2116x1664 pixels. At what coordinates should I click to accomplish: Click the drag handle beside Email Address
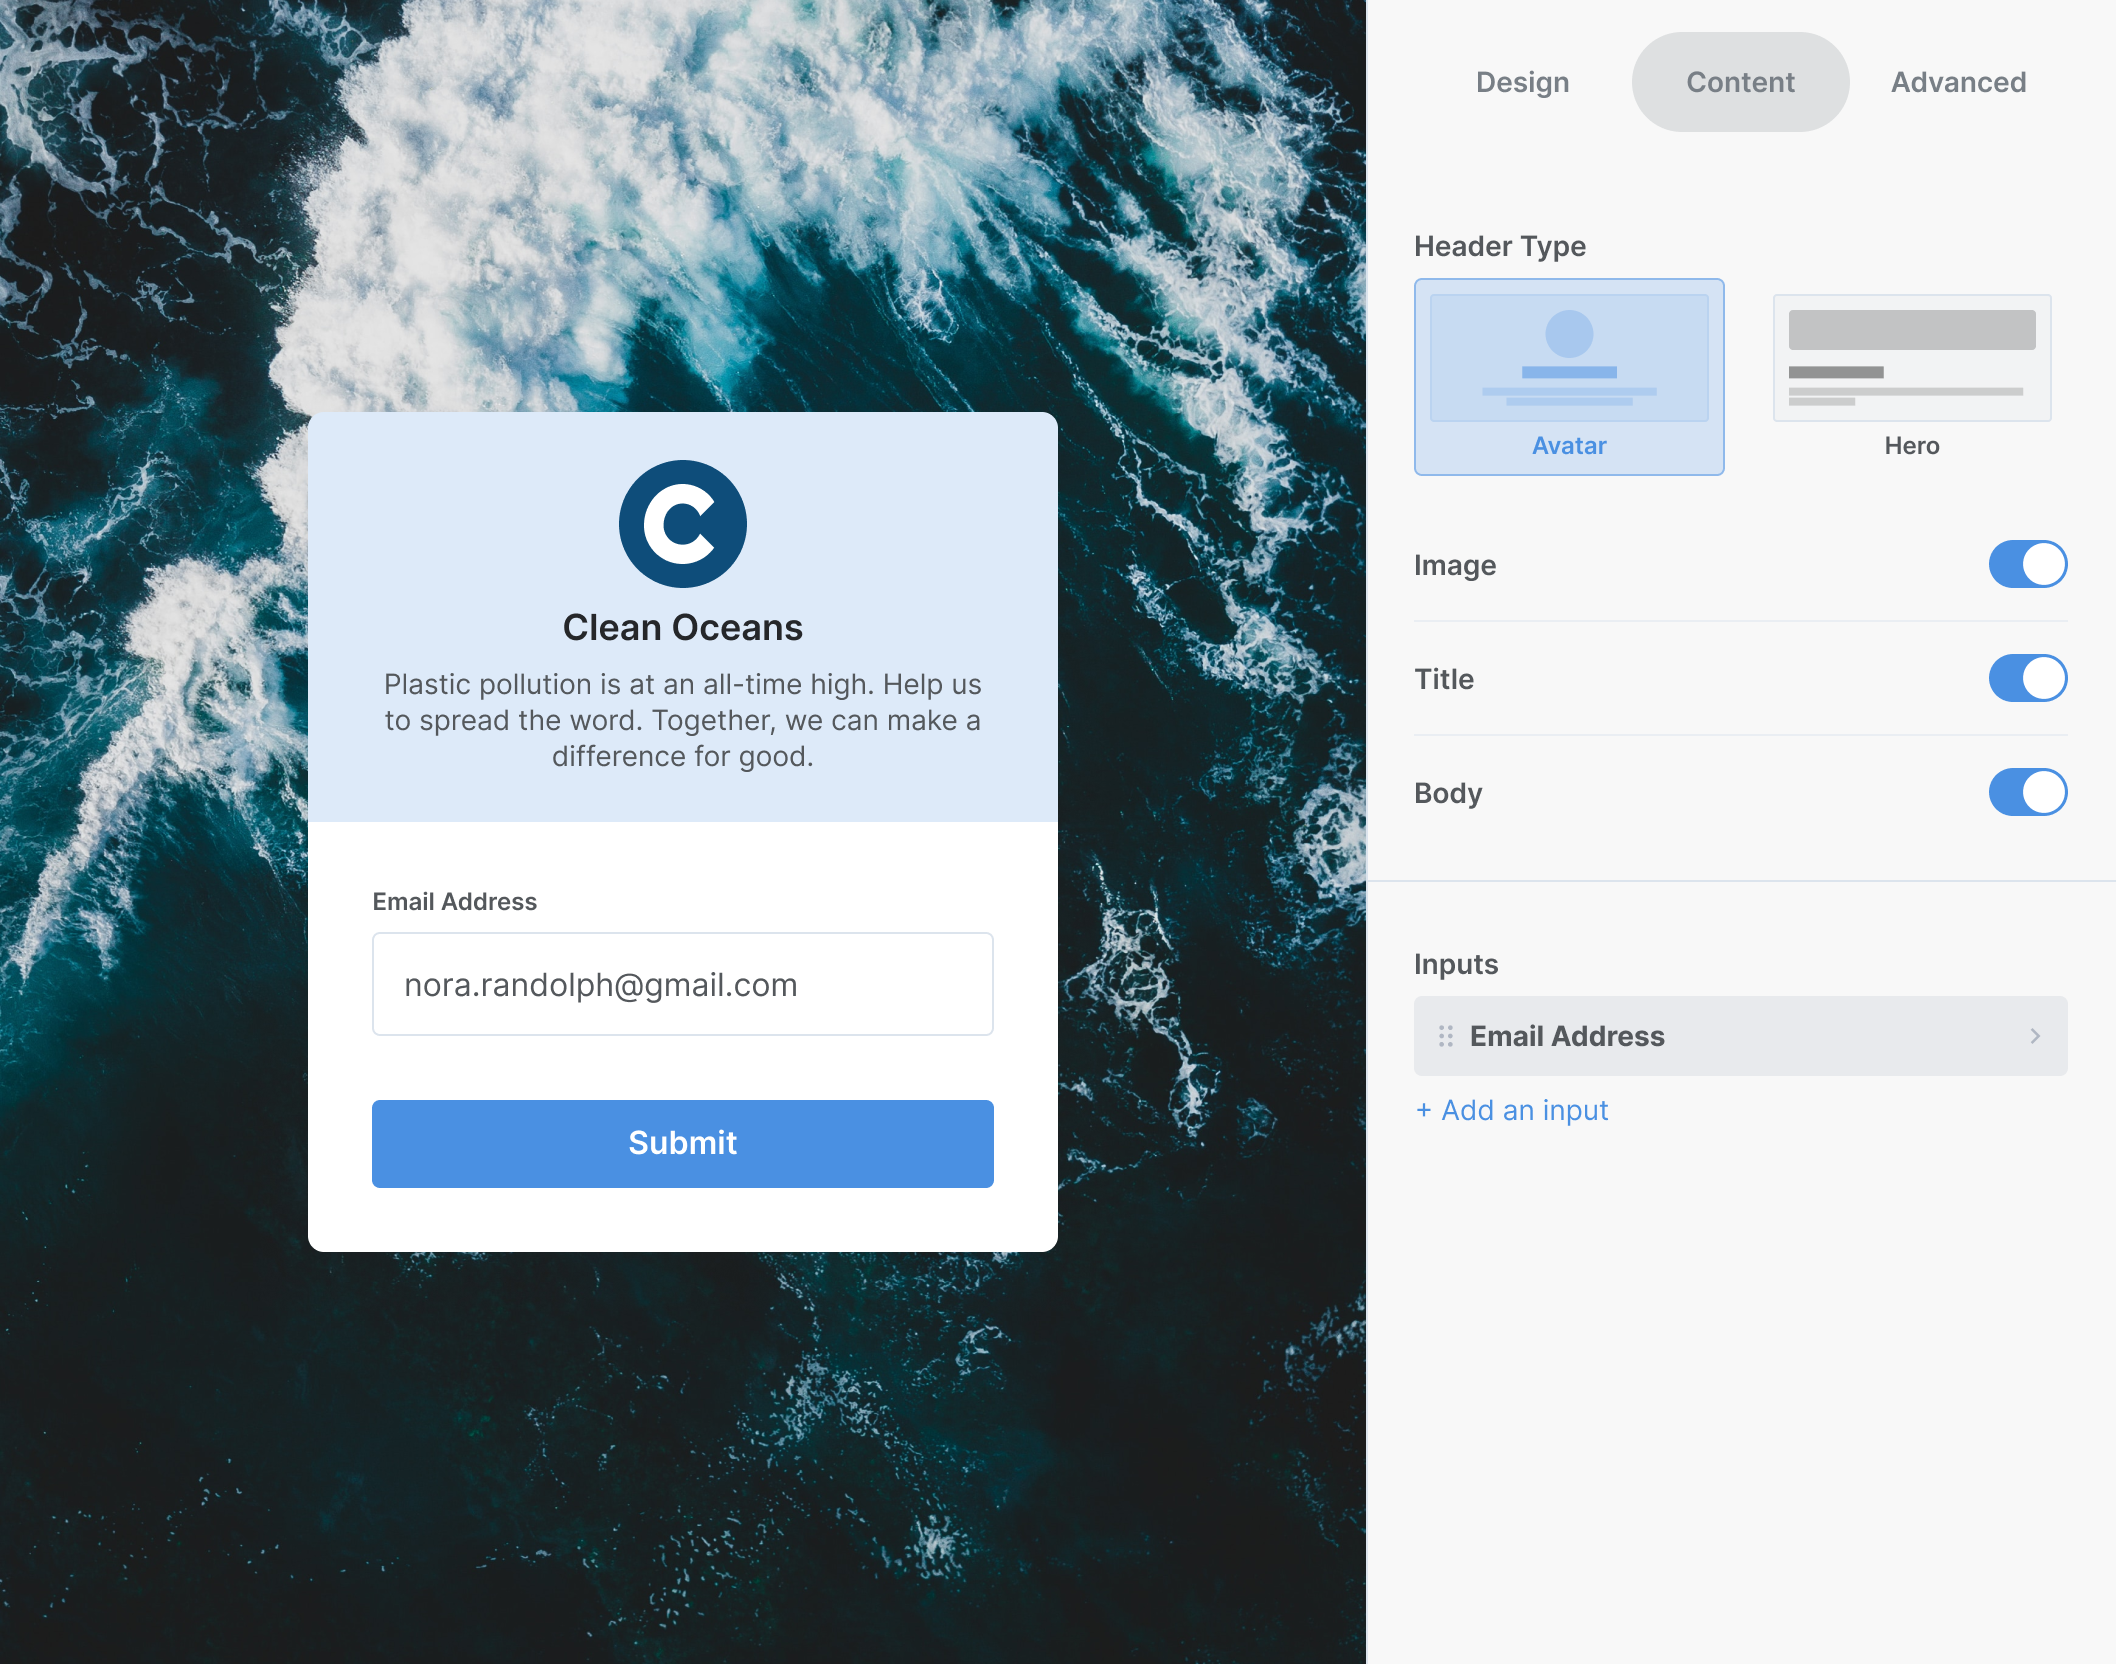coord(1444,1036)
